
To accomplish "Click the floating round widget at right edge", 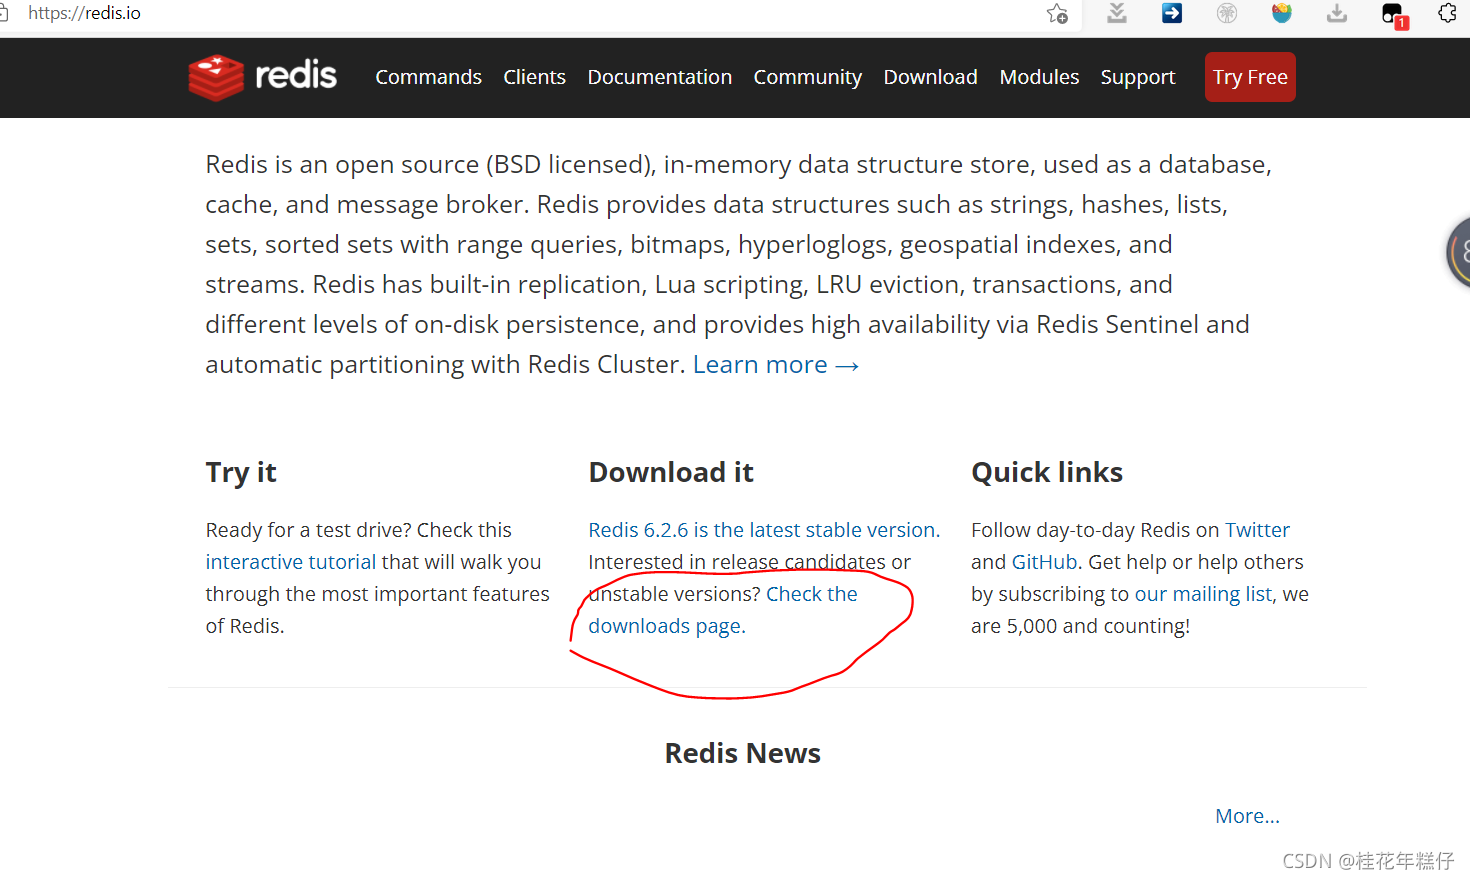I will coord(1458,252).
